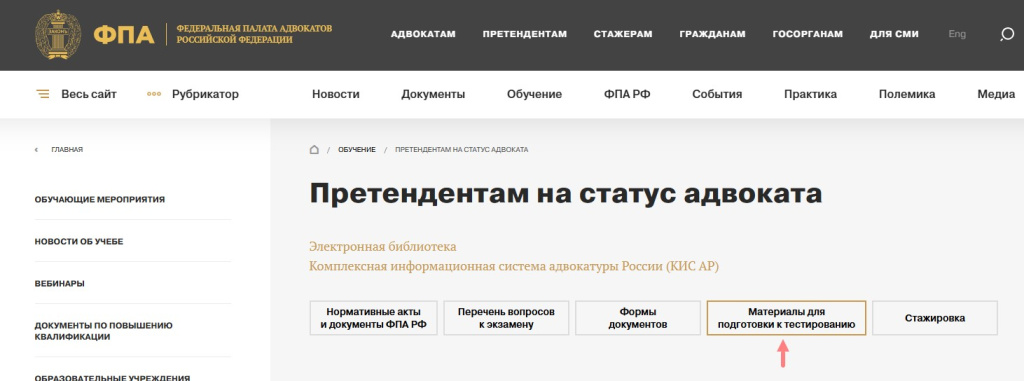Click the hamburger icon beside Весь сайт
The height and width of the screenshot is (381, 1024).
43,94
